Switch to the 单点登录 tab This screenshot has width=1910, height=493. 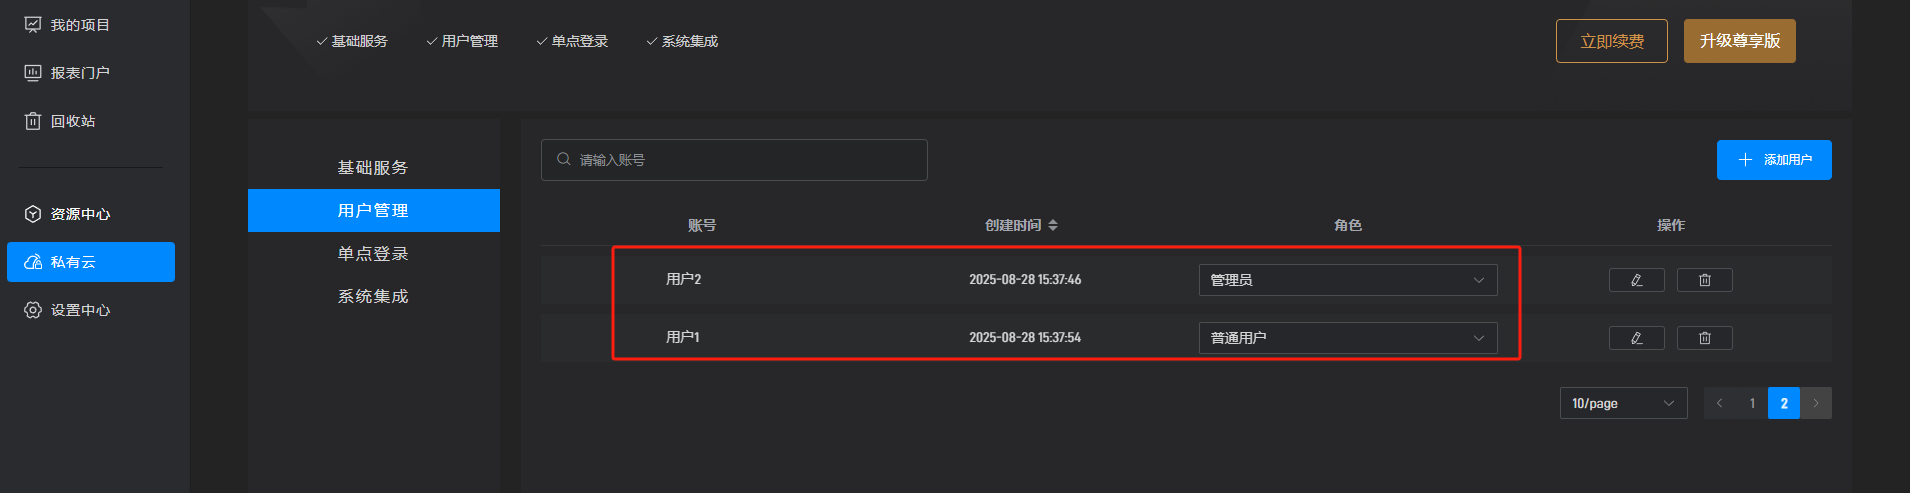click(373, 254)
